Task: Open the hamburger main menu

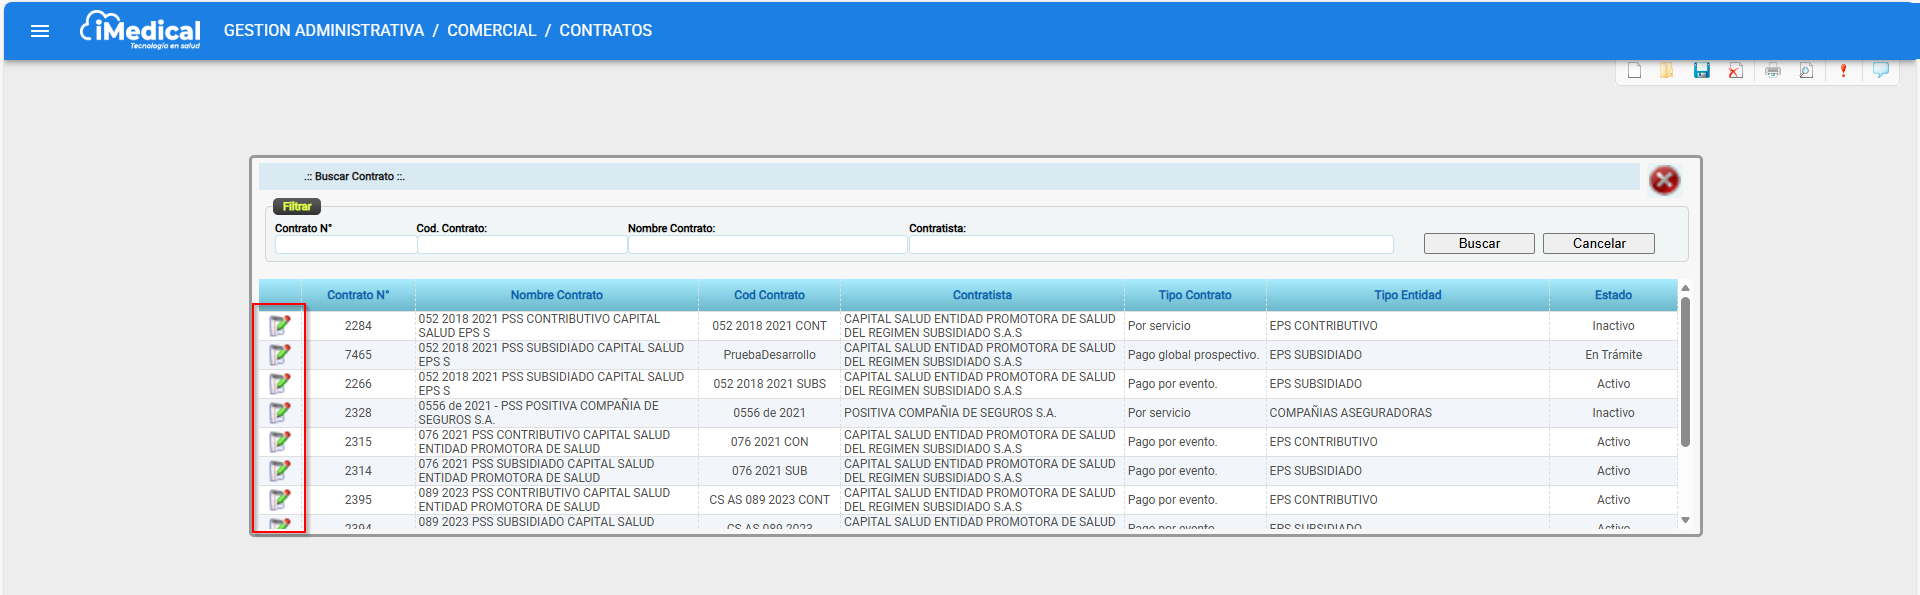Action: pos(40,31)
